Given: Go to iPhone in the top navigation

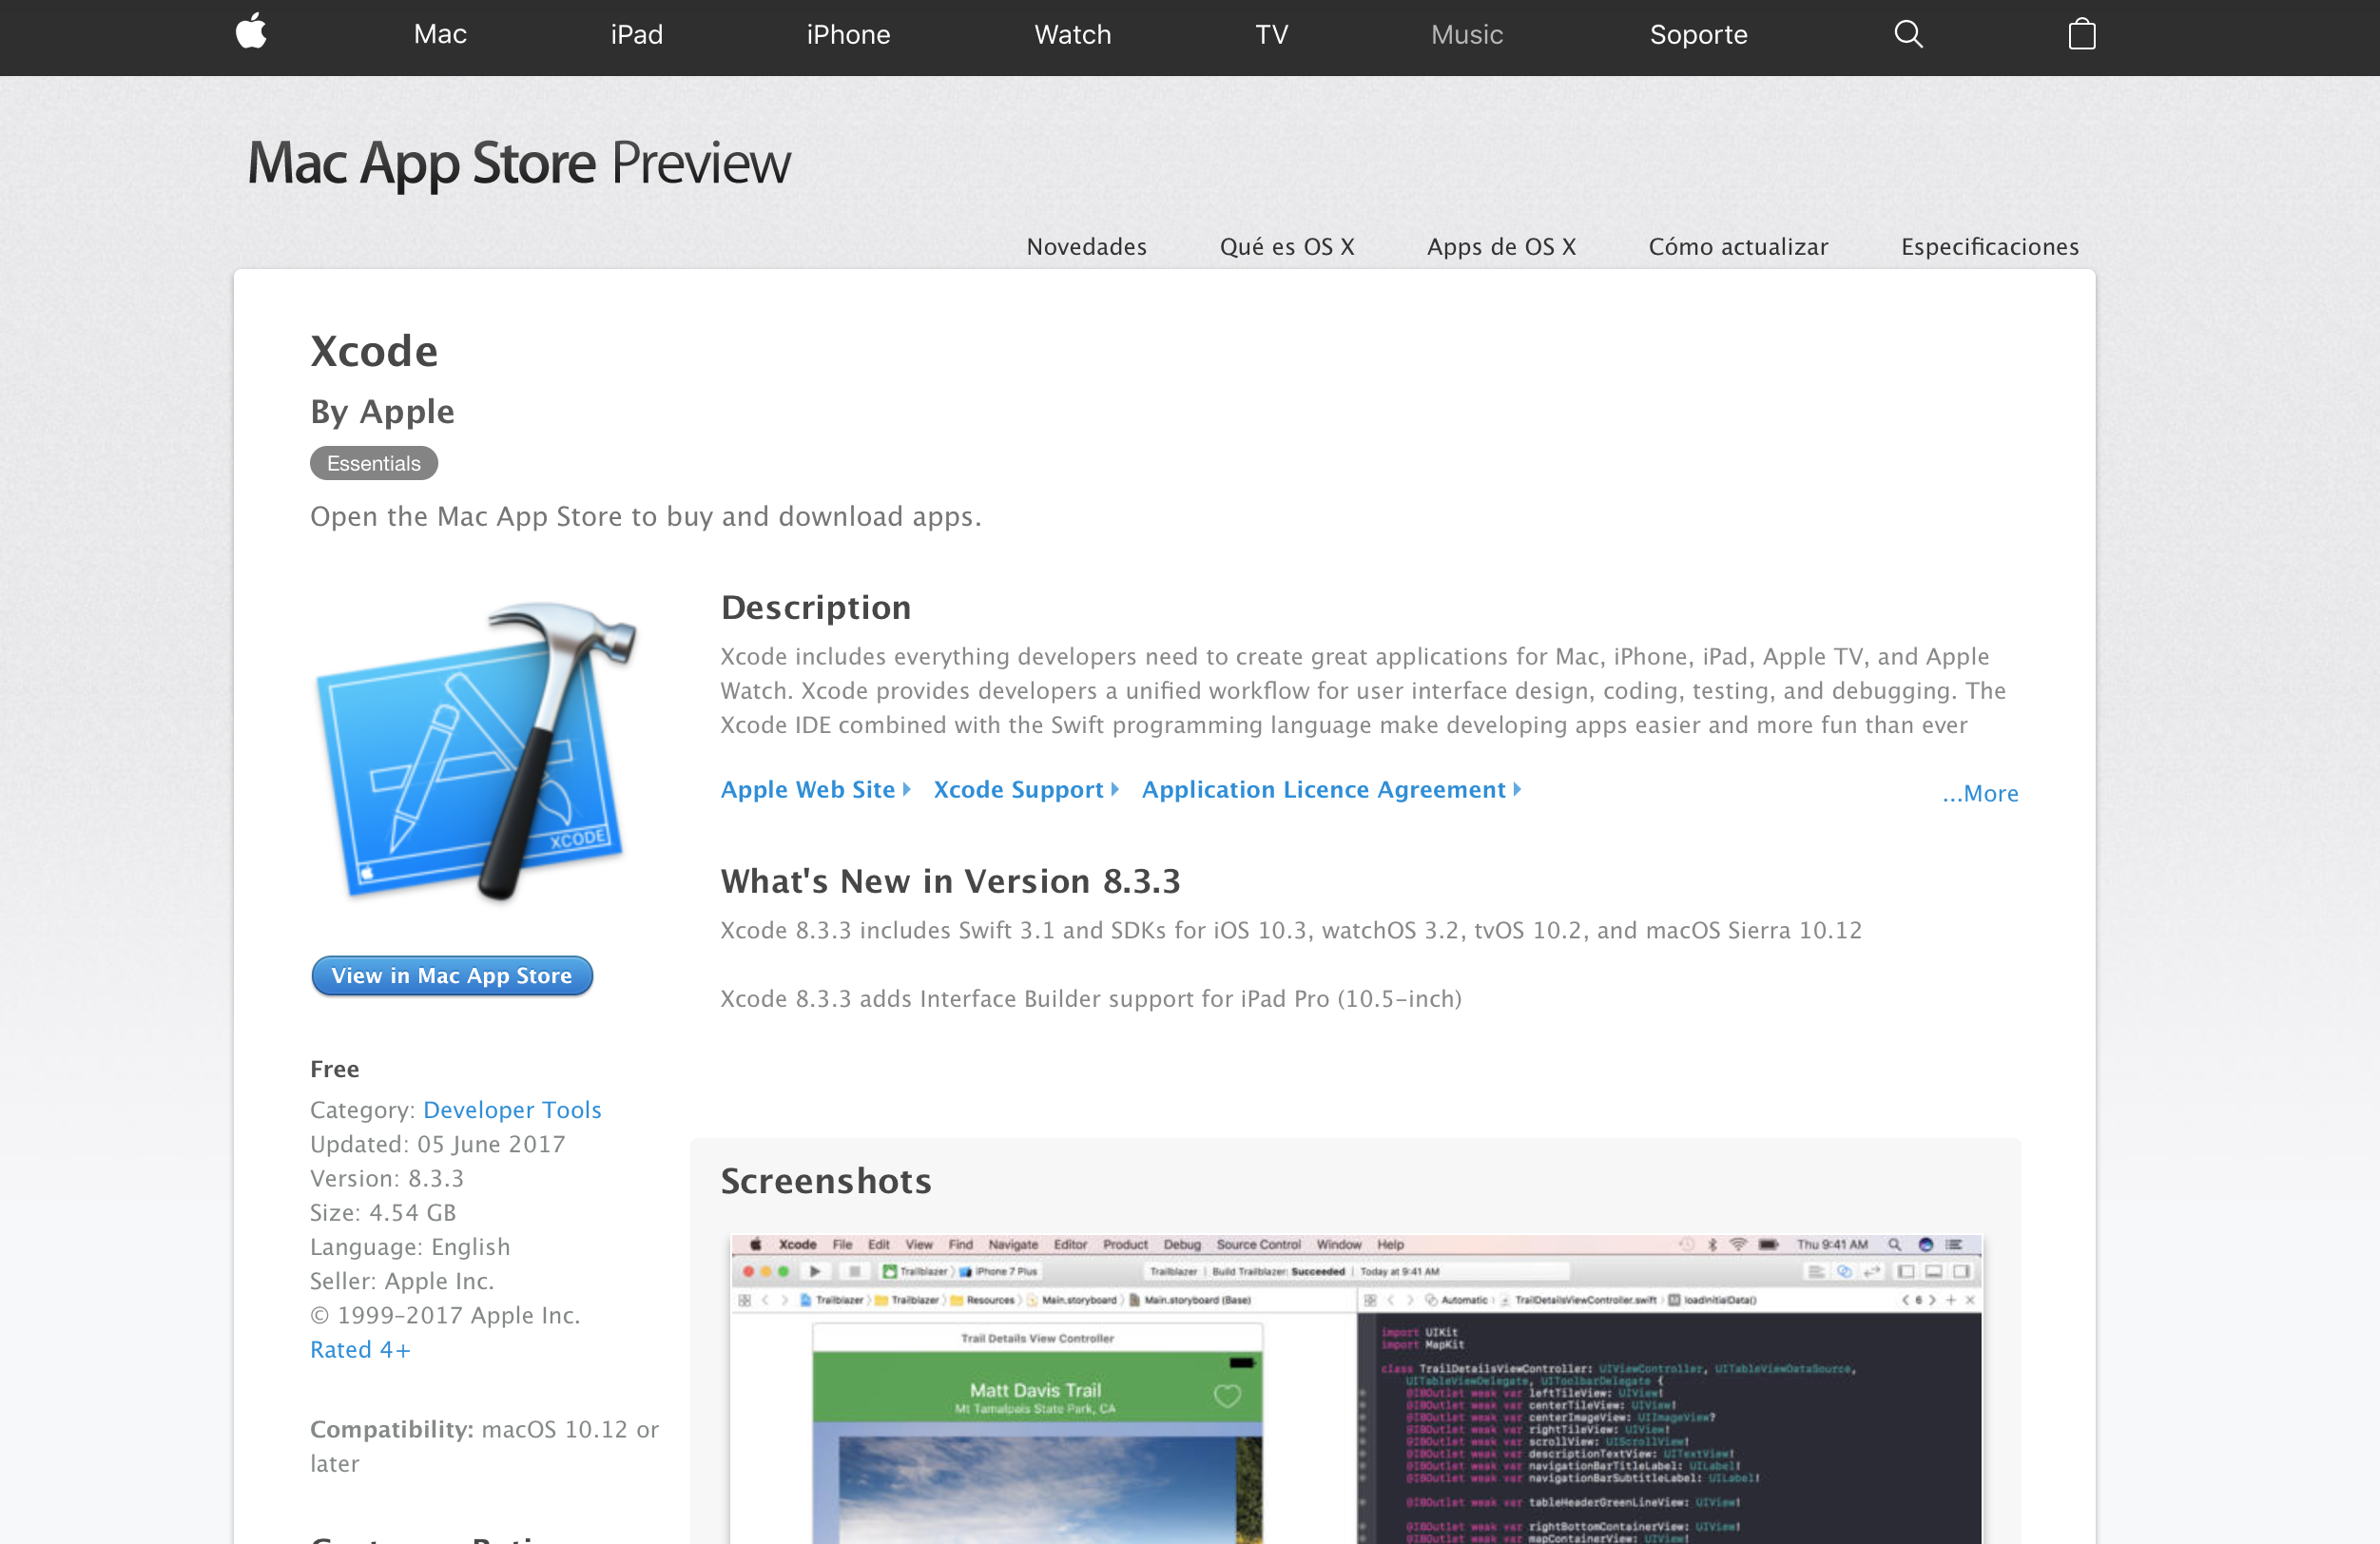Looking at the screenshot, I should tap(848, 34).
